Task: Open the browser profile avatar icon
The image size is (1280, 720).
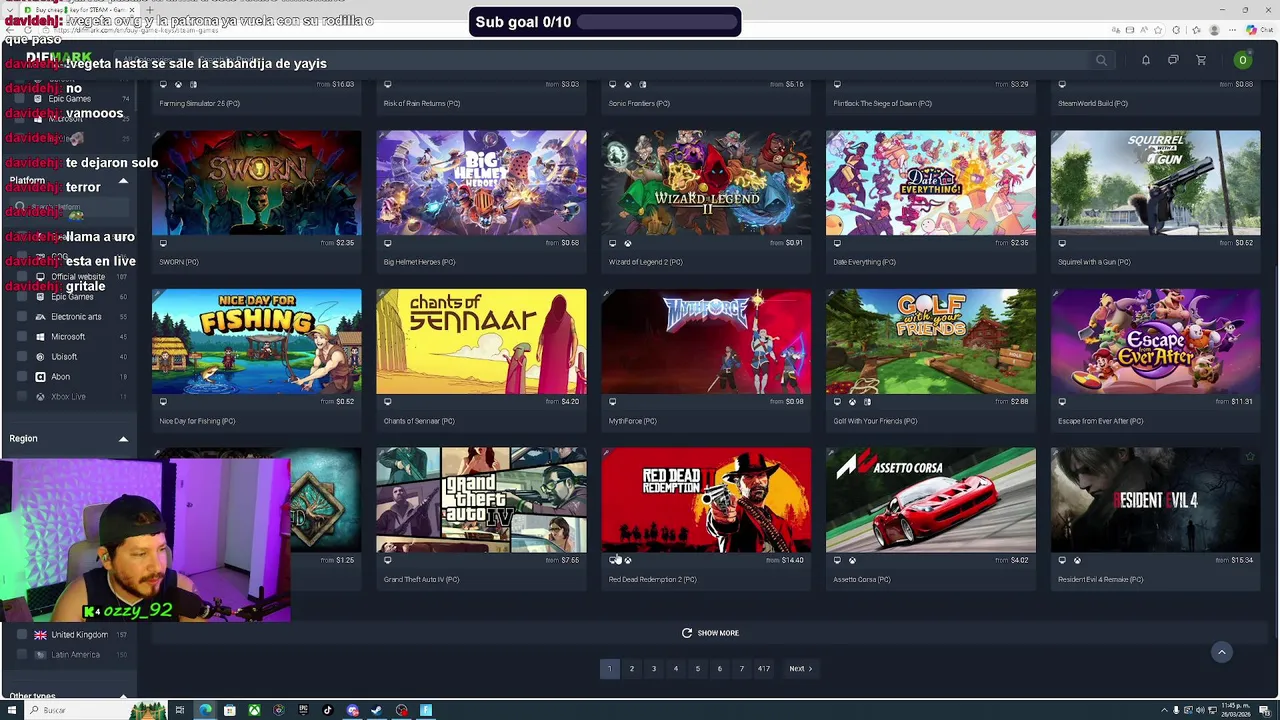Action: coord(1214,30)
